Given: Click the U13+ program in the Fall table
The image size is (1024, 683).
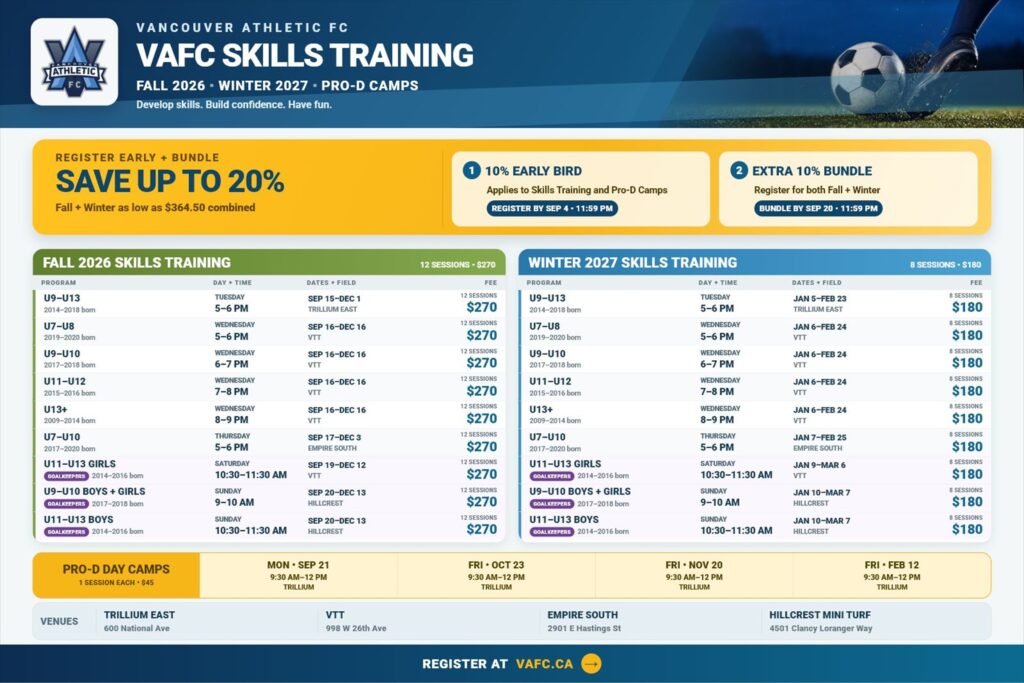Looking at the screenshot, I should [56, 409].
